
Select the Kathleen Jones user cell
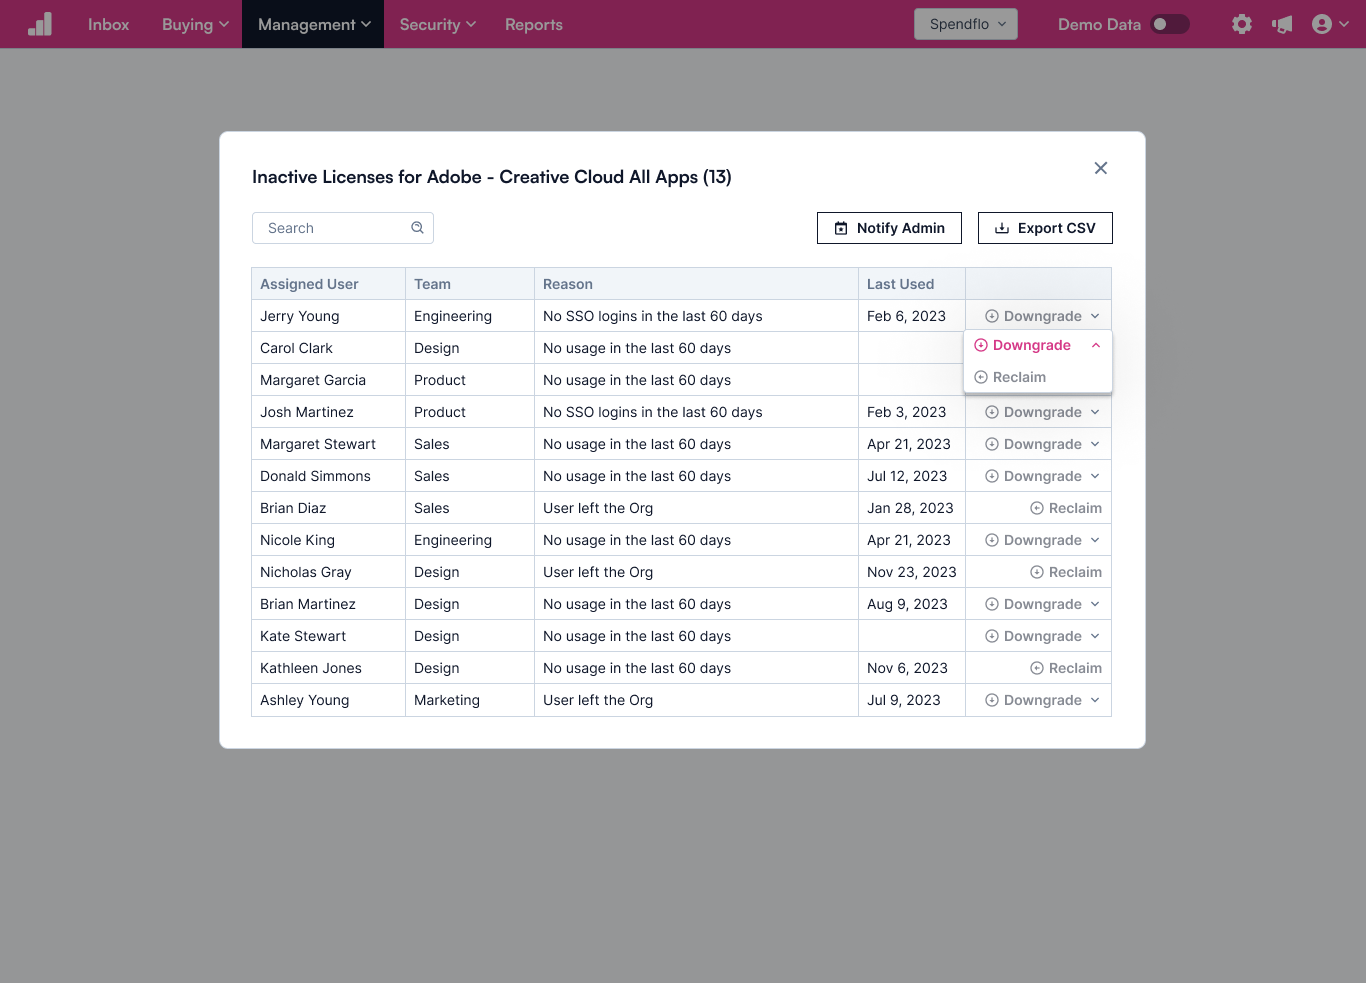click(x=328, y=668)
